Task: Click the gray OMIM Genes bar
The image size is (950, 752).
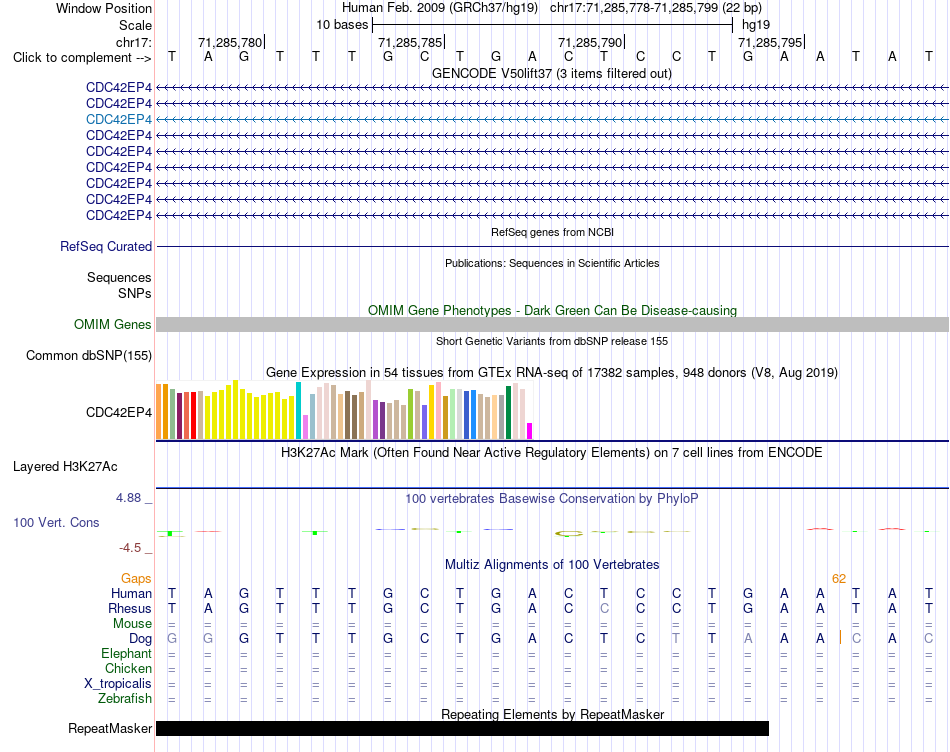Action: point(552,325)
